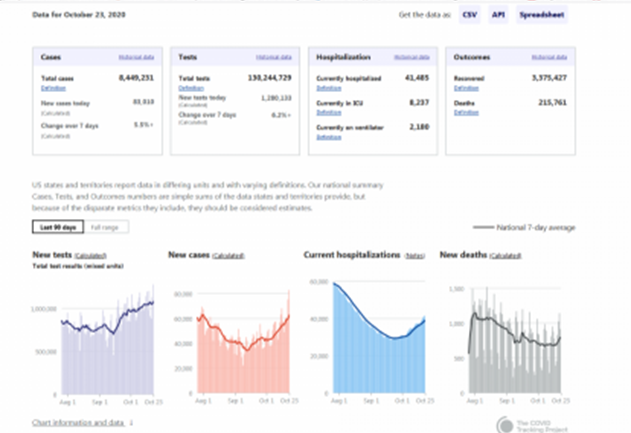Click the down arrow beside Chart information
Screen dimensions: 631x433
132,423
